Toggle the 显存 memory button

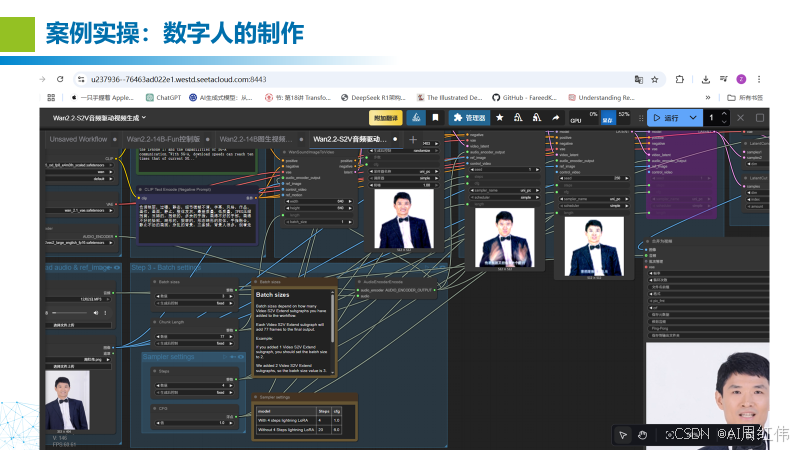(x=608, y=118)
